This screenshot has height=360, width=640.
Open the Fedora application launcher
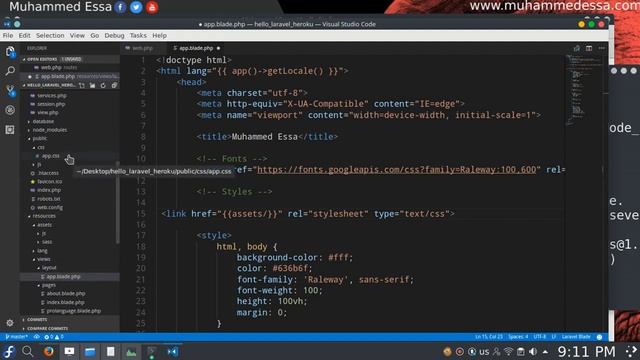[9, 351]
